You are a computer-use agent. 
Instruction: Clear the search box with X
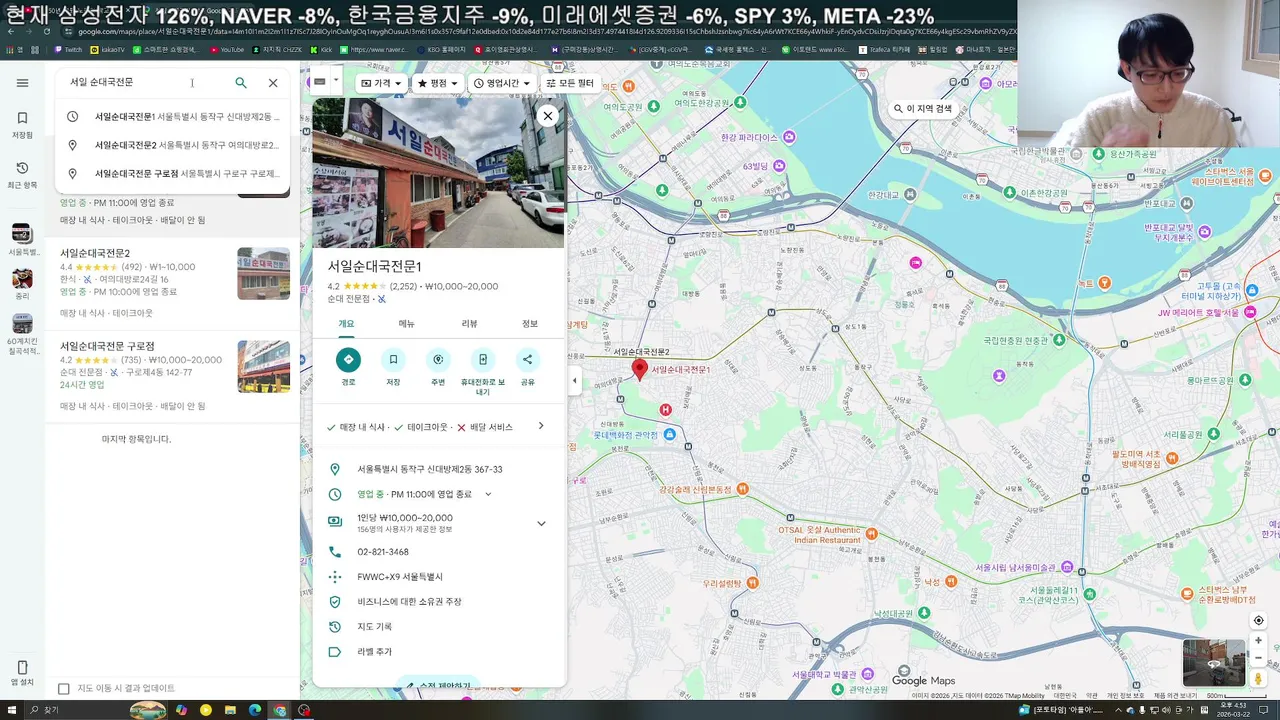(x=273, y=83)
